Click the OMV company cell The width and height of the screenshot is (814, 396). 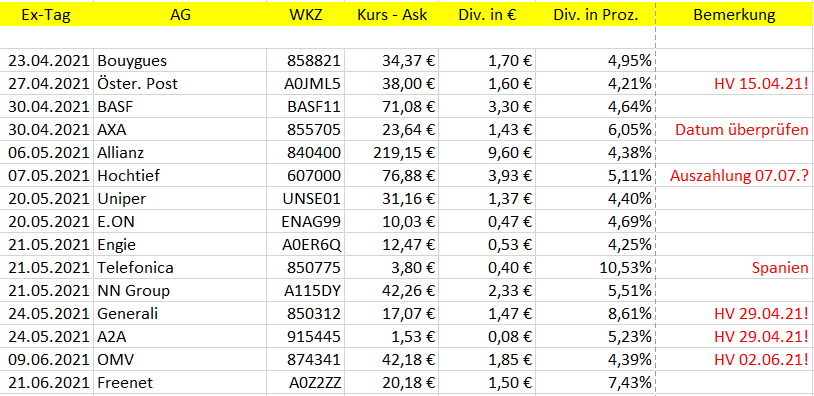(x=180, y=359)
